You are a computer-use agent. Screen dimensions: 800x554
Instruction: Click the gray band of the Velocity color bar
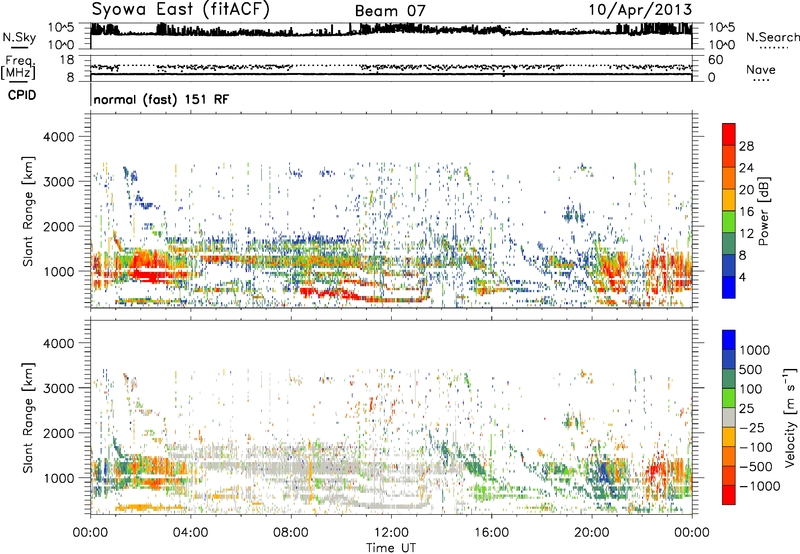point(729,417)
